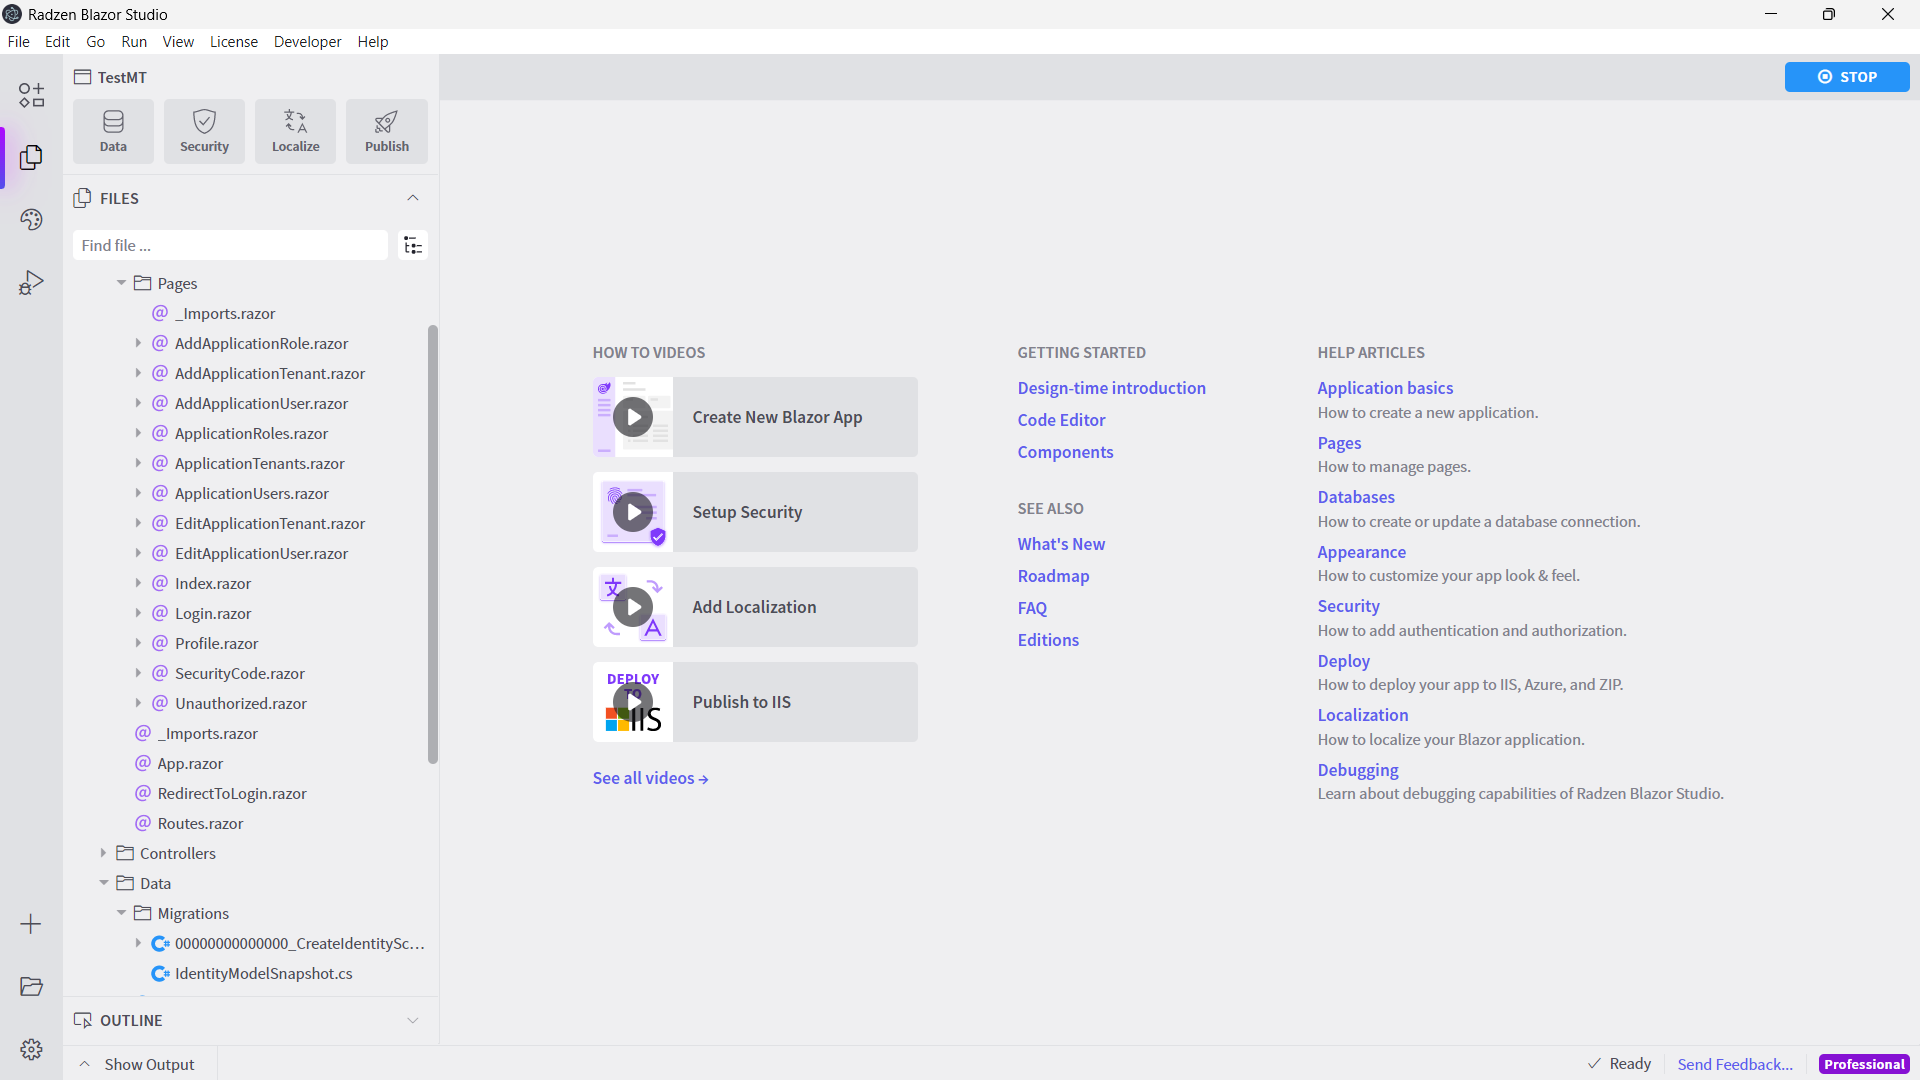The width and height of the screenshot is (1920, 1080).
Task: Open the Components getting started link
Action: pos(1065,452)
